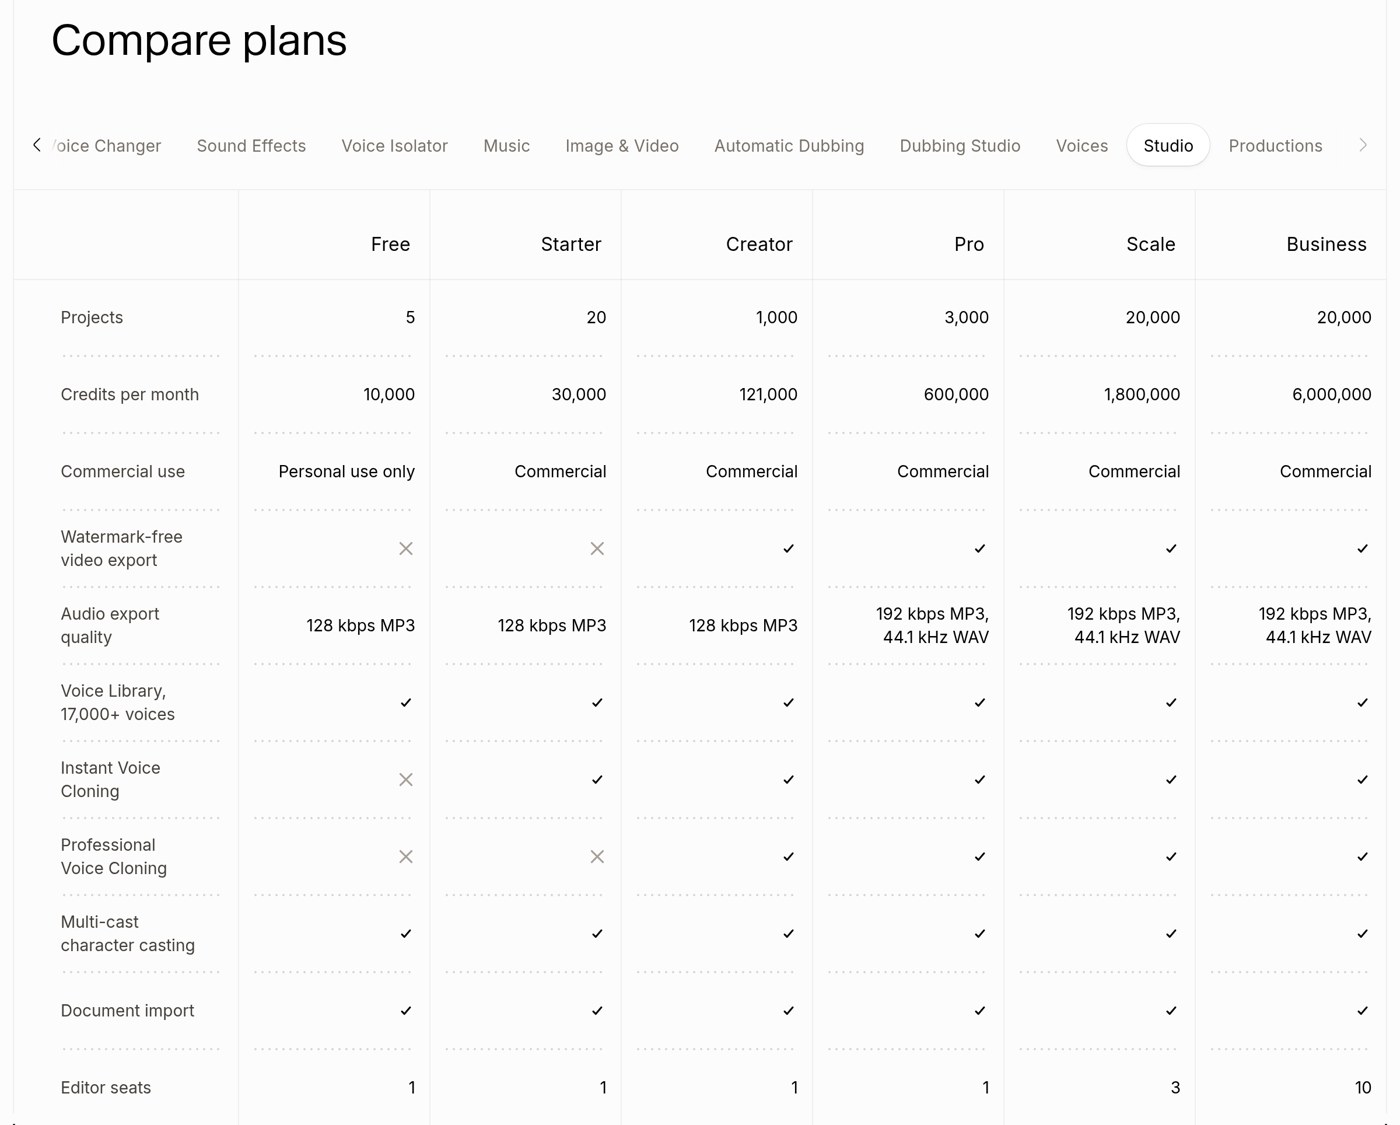Open the Productions tab
This screenshot has height=1125, width=1400.
coord(1275,146)
